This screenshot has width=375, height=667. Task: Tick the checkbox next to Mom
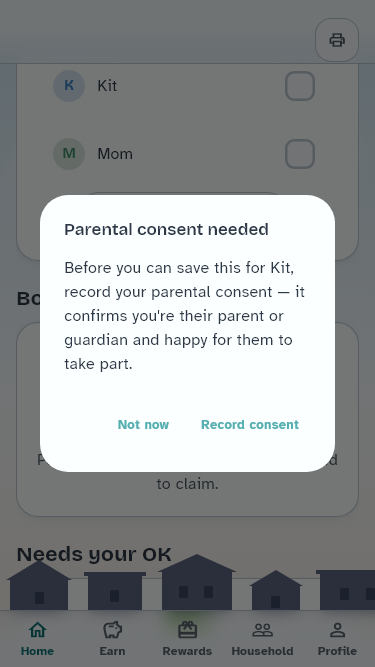coord(300,154)
